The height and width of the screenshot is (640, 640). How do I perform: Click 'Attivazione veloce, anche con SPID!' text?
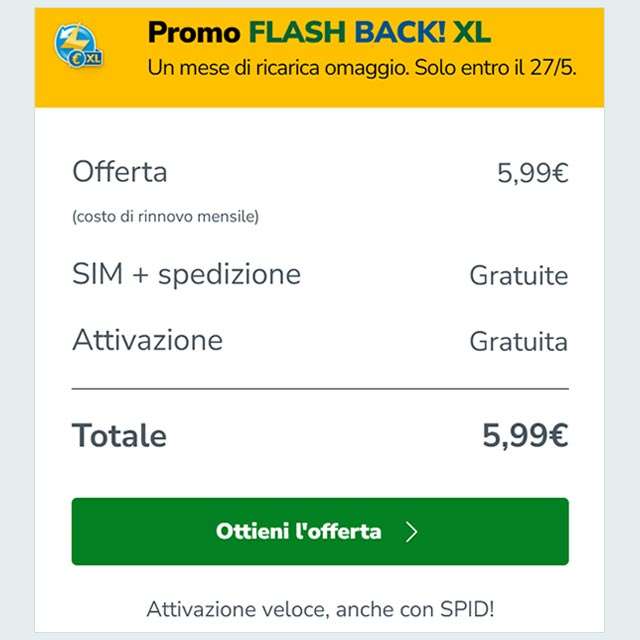(320, 609)
